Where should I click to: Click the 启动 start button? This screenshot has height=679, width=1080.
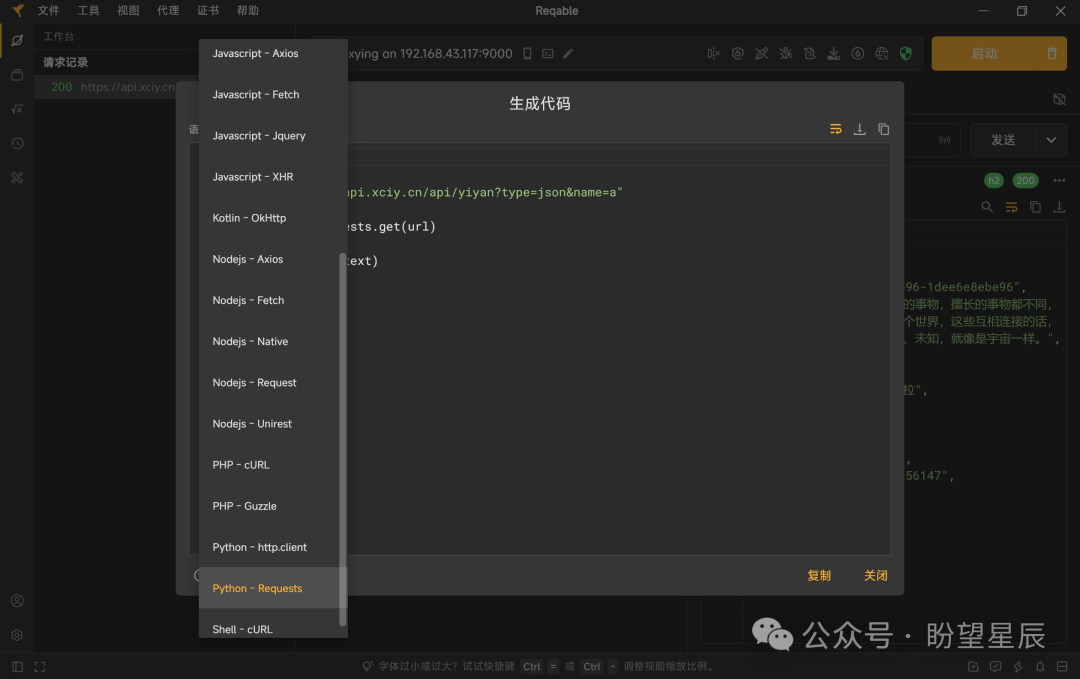[984, 54]
